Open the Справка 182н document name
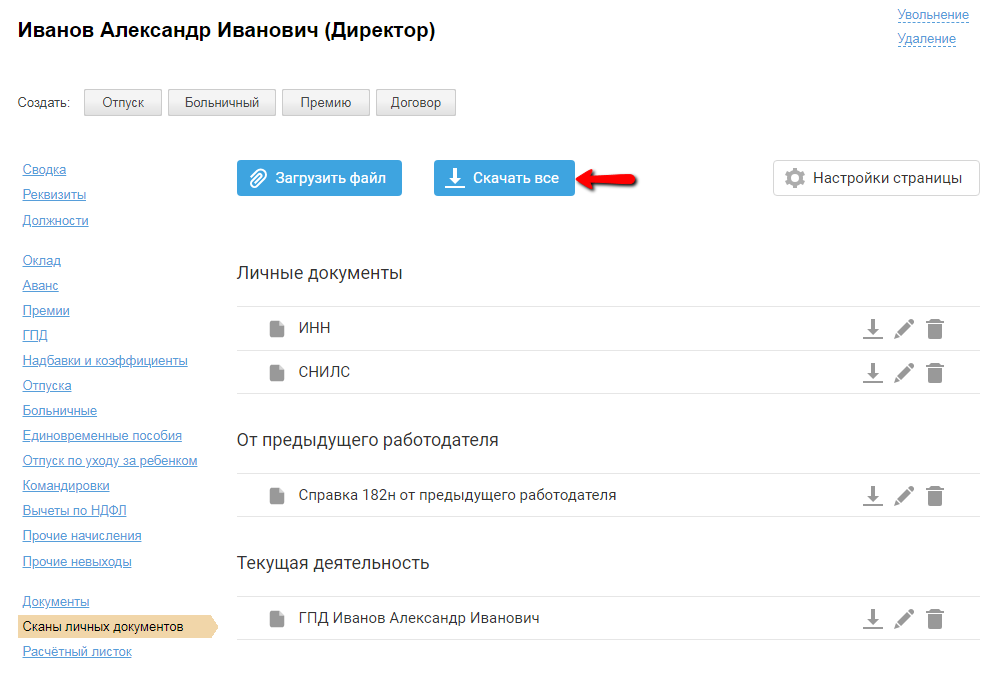 [x=457, y=495]
